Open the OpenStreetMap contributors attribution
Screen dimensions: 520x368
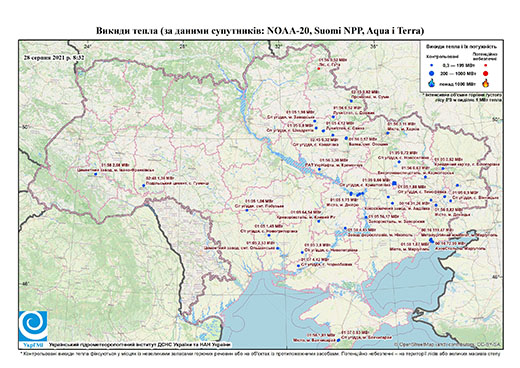point(447,344)
